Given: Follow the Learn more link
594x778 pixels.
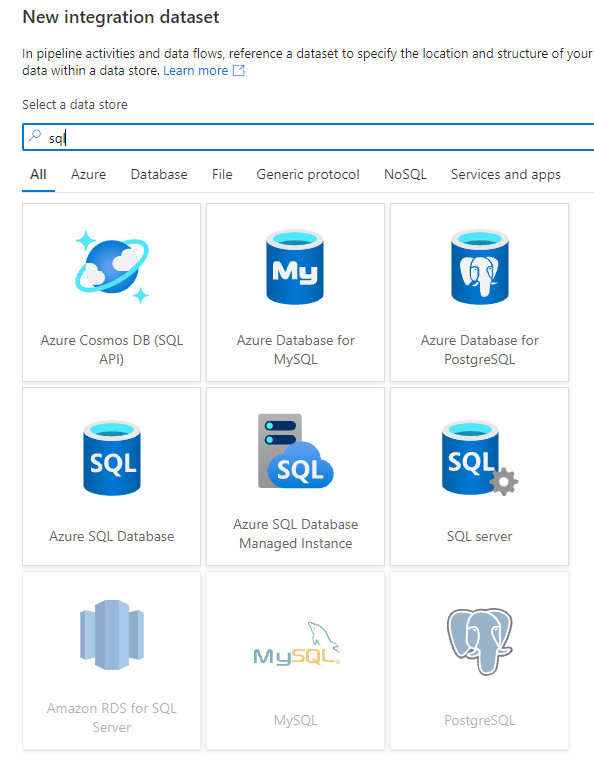Looking at the screenshot, I should (196, 70).
